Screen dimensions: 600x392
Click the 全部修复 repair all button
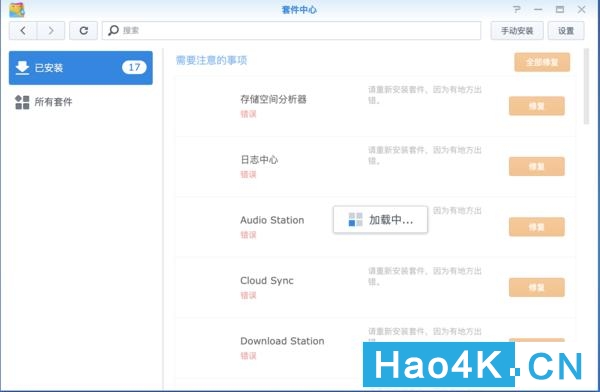click(x=542, y=62)
